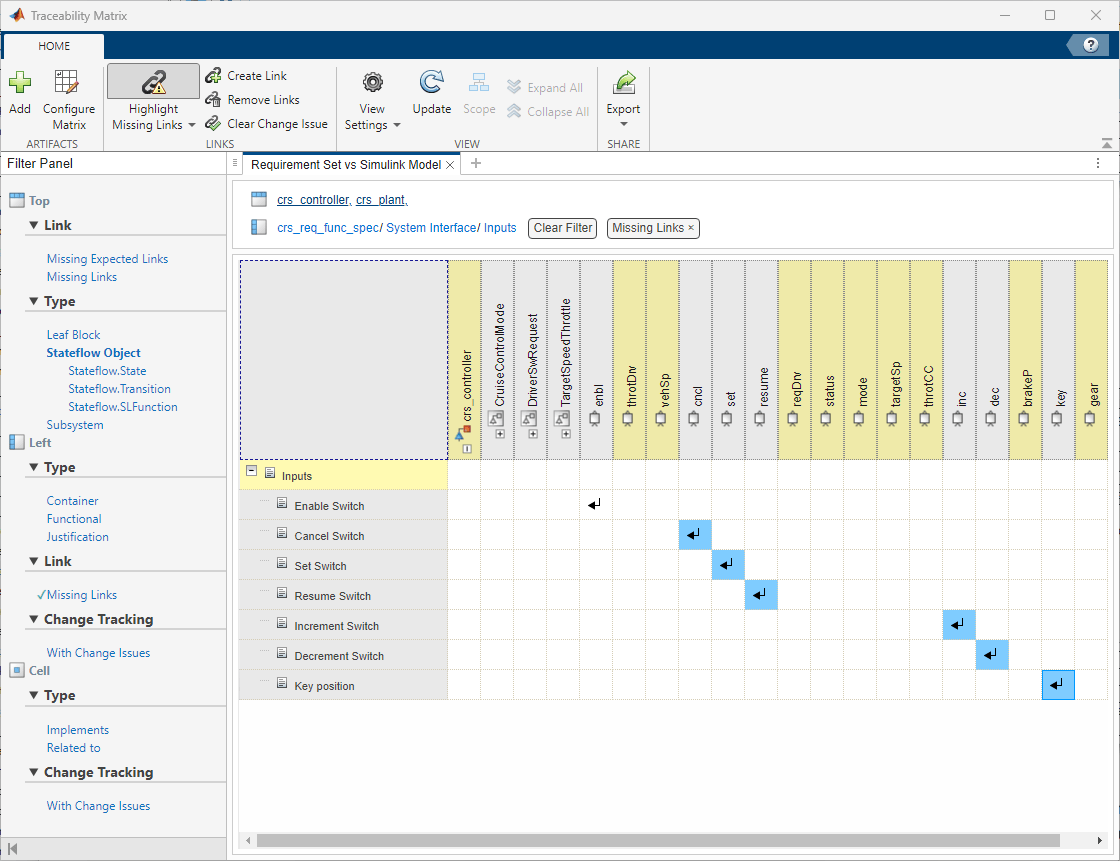The height and width of the screenshot is (861, 1120).
Task: Collapse Left Change Tracking section
Action: [x=33, y=619]
